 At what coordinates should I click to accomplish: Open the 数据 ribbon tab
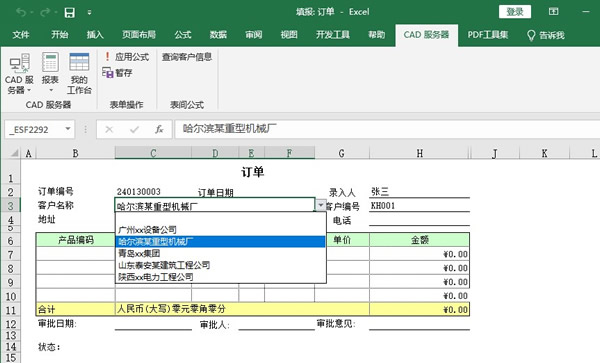(x=218, y=35)
